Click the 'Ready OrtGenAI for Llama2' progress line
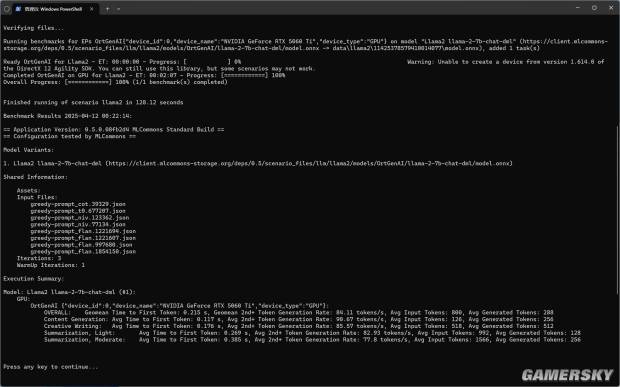This screenshot has height=387, width=620. pos(122,62)
